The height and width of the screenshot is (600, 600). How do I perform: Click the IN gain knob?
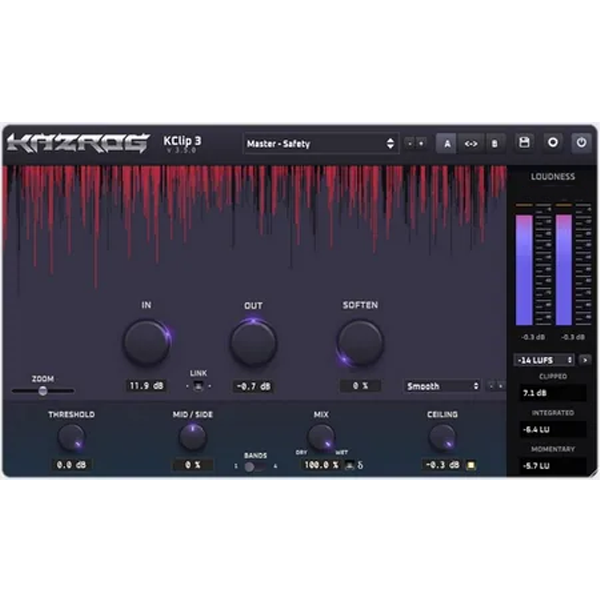coord(146,343)
